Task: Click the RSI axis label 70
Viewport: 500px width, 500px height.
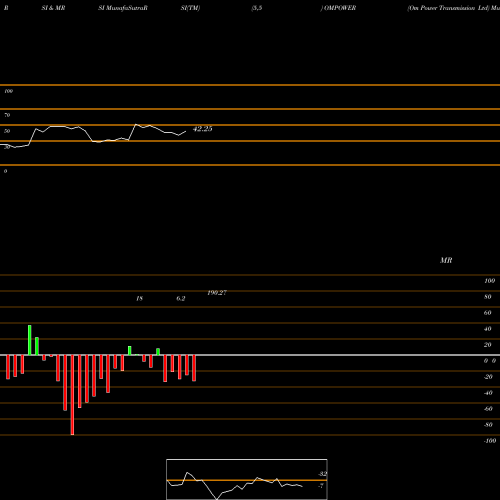Action: (7, 115)
